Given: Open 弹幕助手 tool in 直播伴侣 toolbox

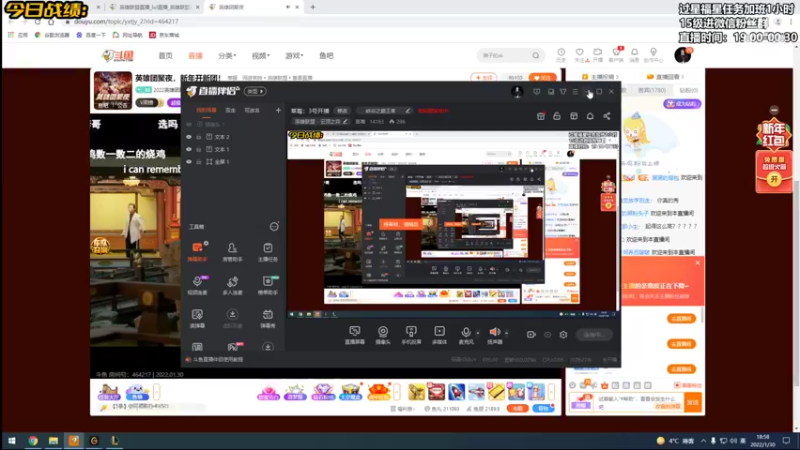Looking at the screenshot, I should coord(197,252).
